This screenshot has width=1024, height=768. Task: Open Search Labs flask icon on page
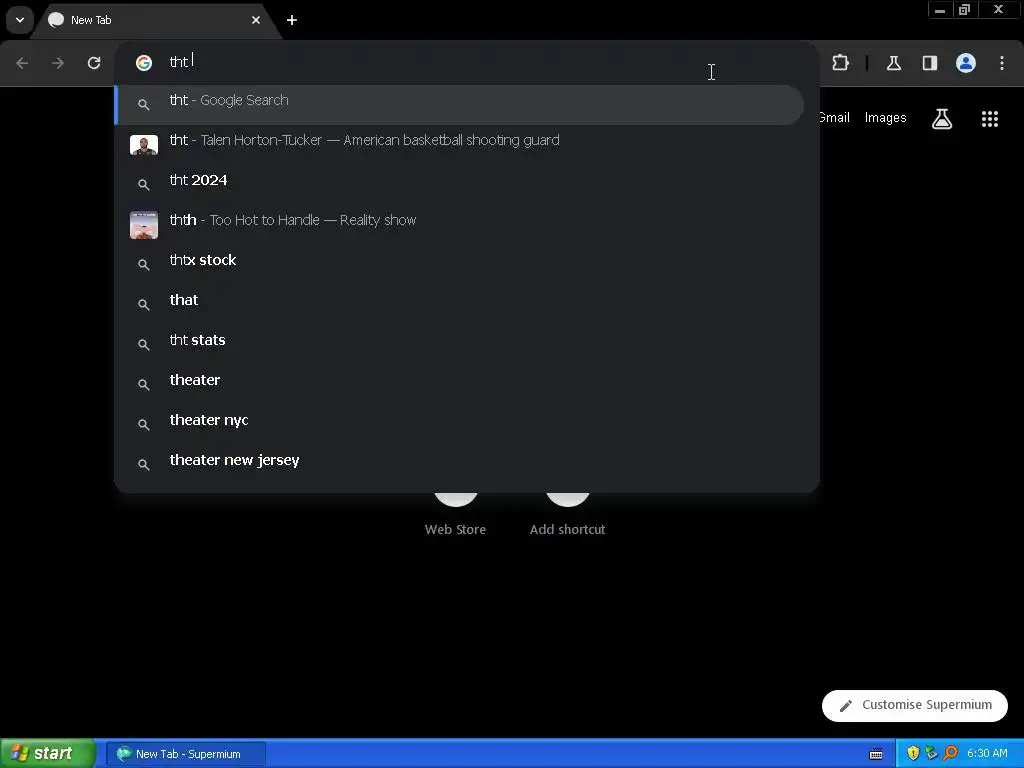pos(942,119)
